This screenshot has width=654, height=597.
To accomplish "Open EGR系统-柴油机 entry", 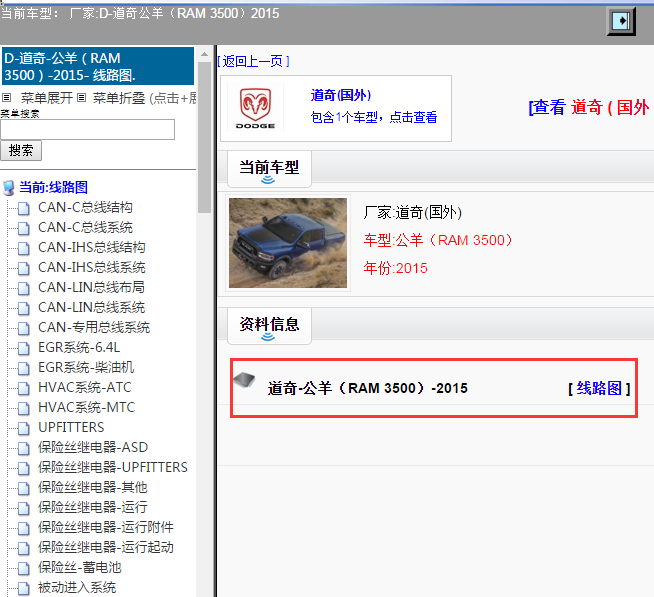I will click(x=86, y=368).
